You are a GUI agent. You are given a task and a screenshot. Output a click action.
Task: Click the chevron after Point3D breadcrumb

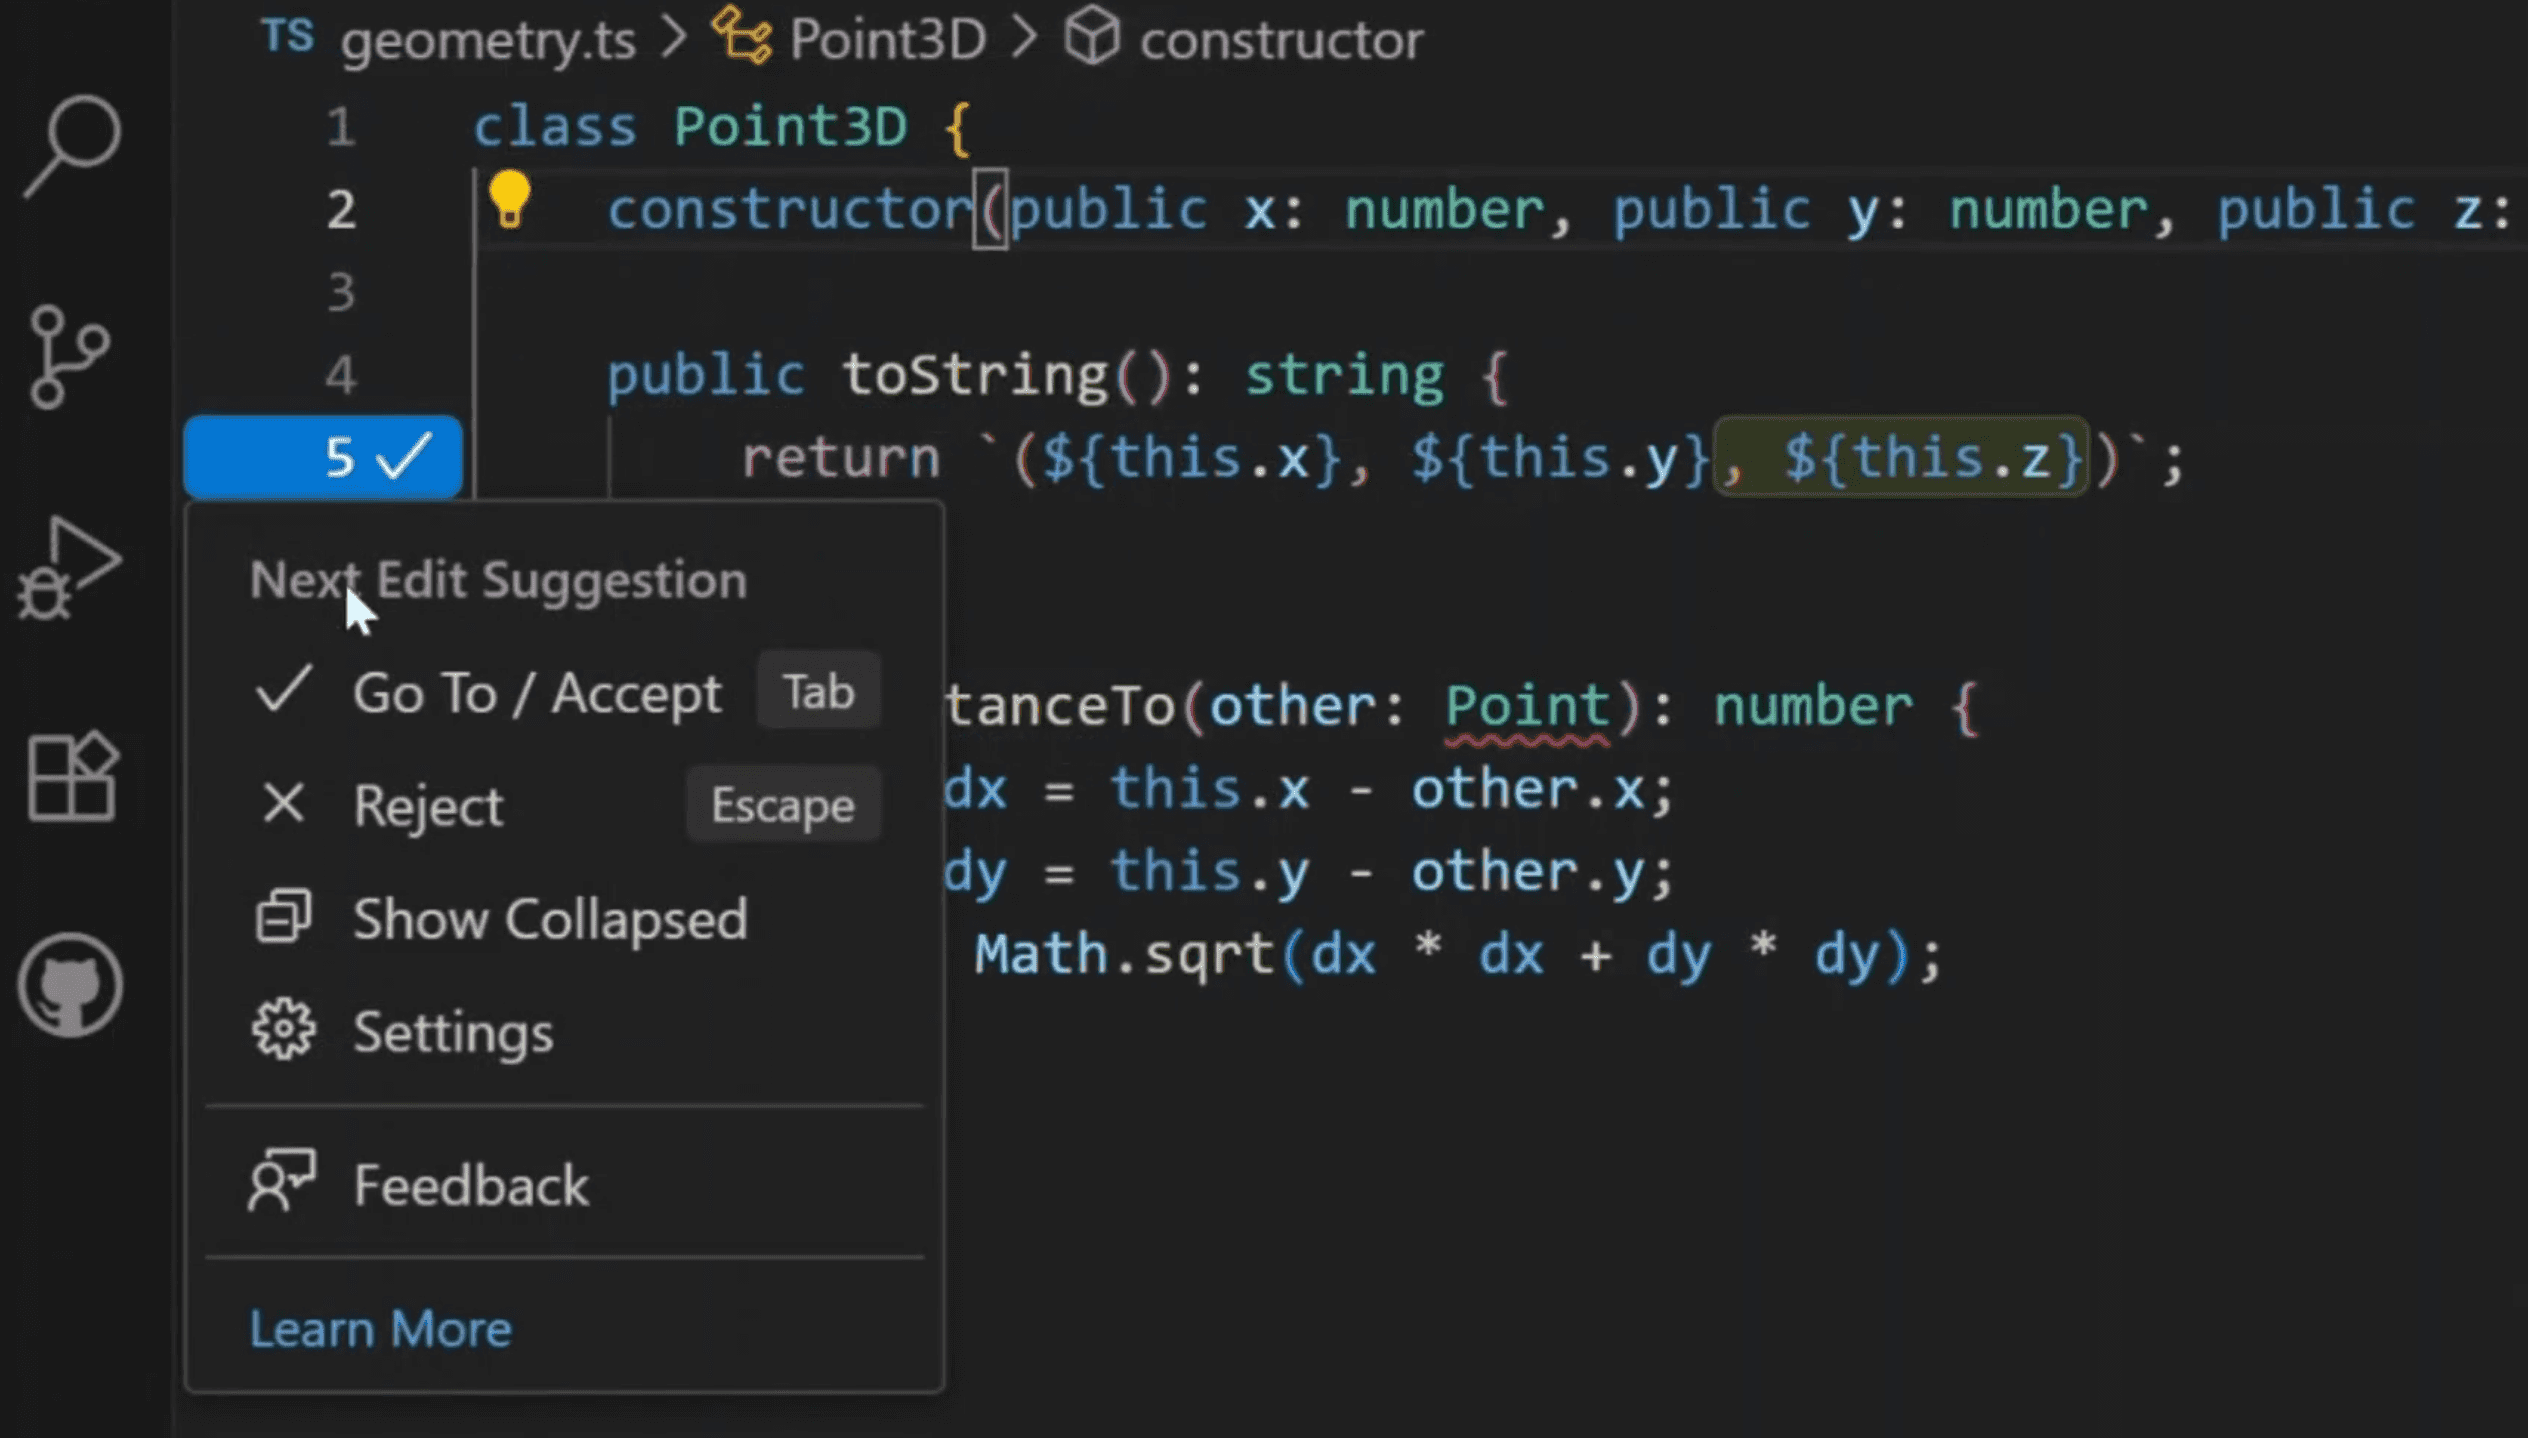pyautogui.click(x=1024, y=38)
